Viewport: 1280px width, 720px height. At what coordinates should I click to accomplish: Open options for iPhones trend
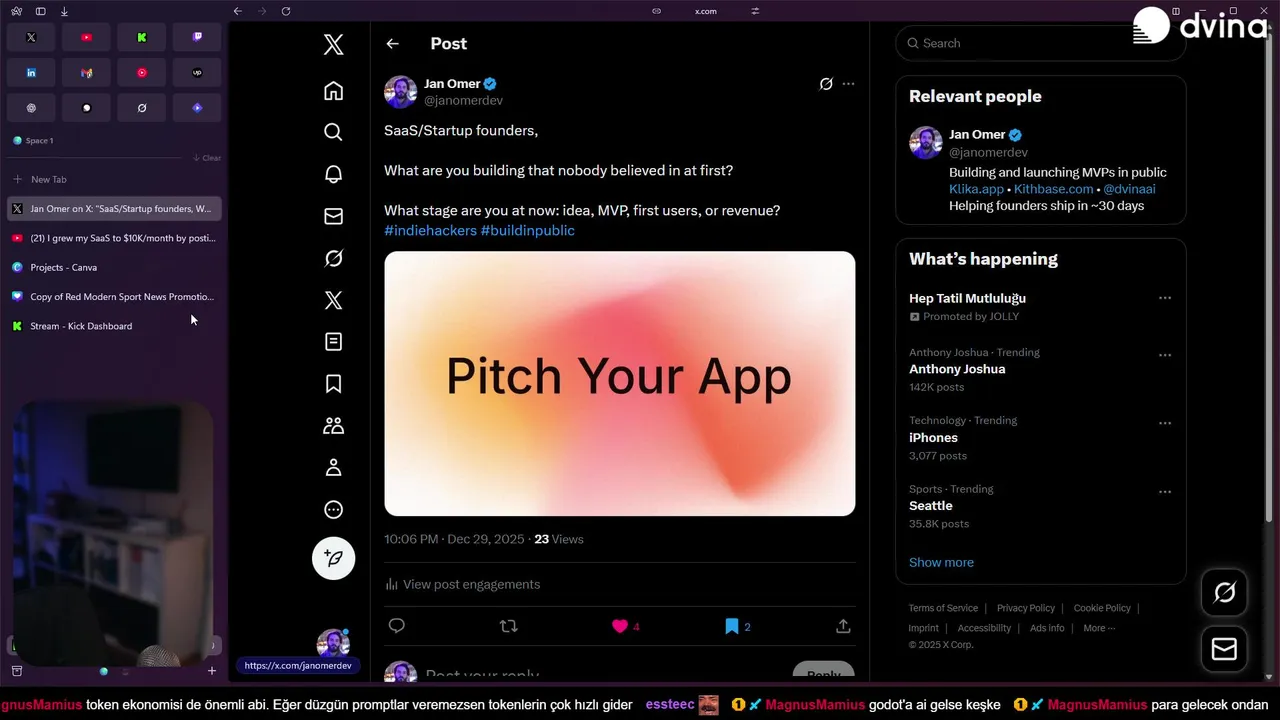(x=1165, y=423)
